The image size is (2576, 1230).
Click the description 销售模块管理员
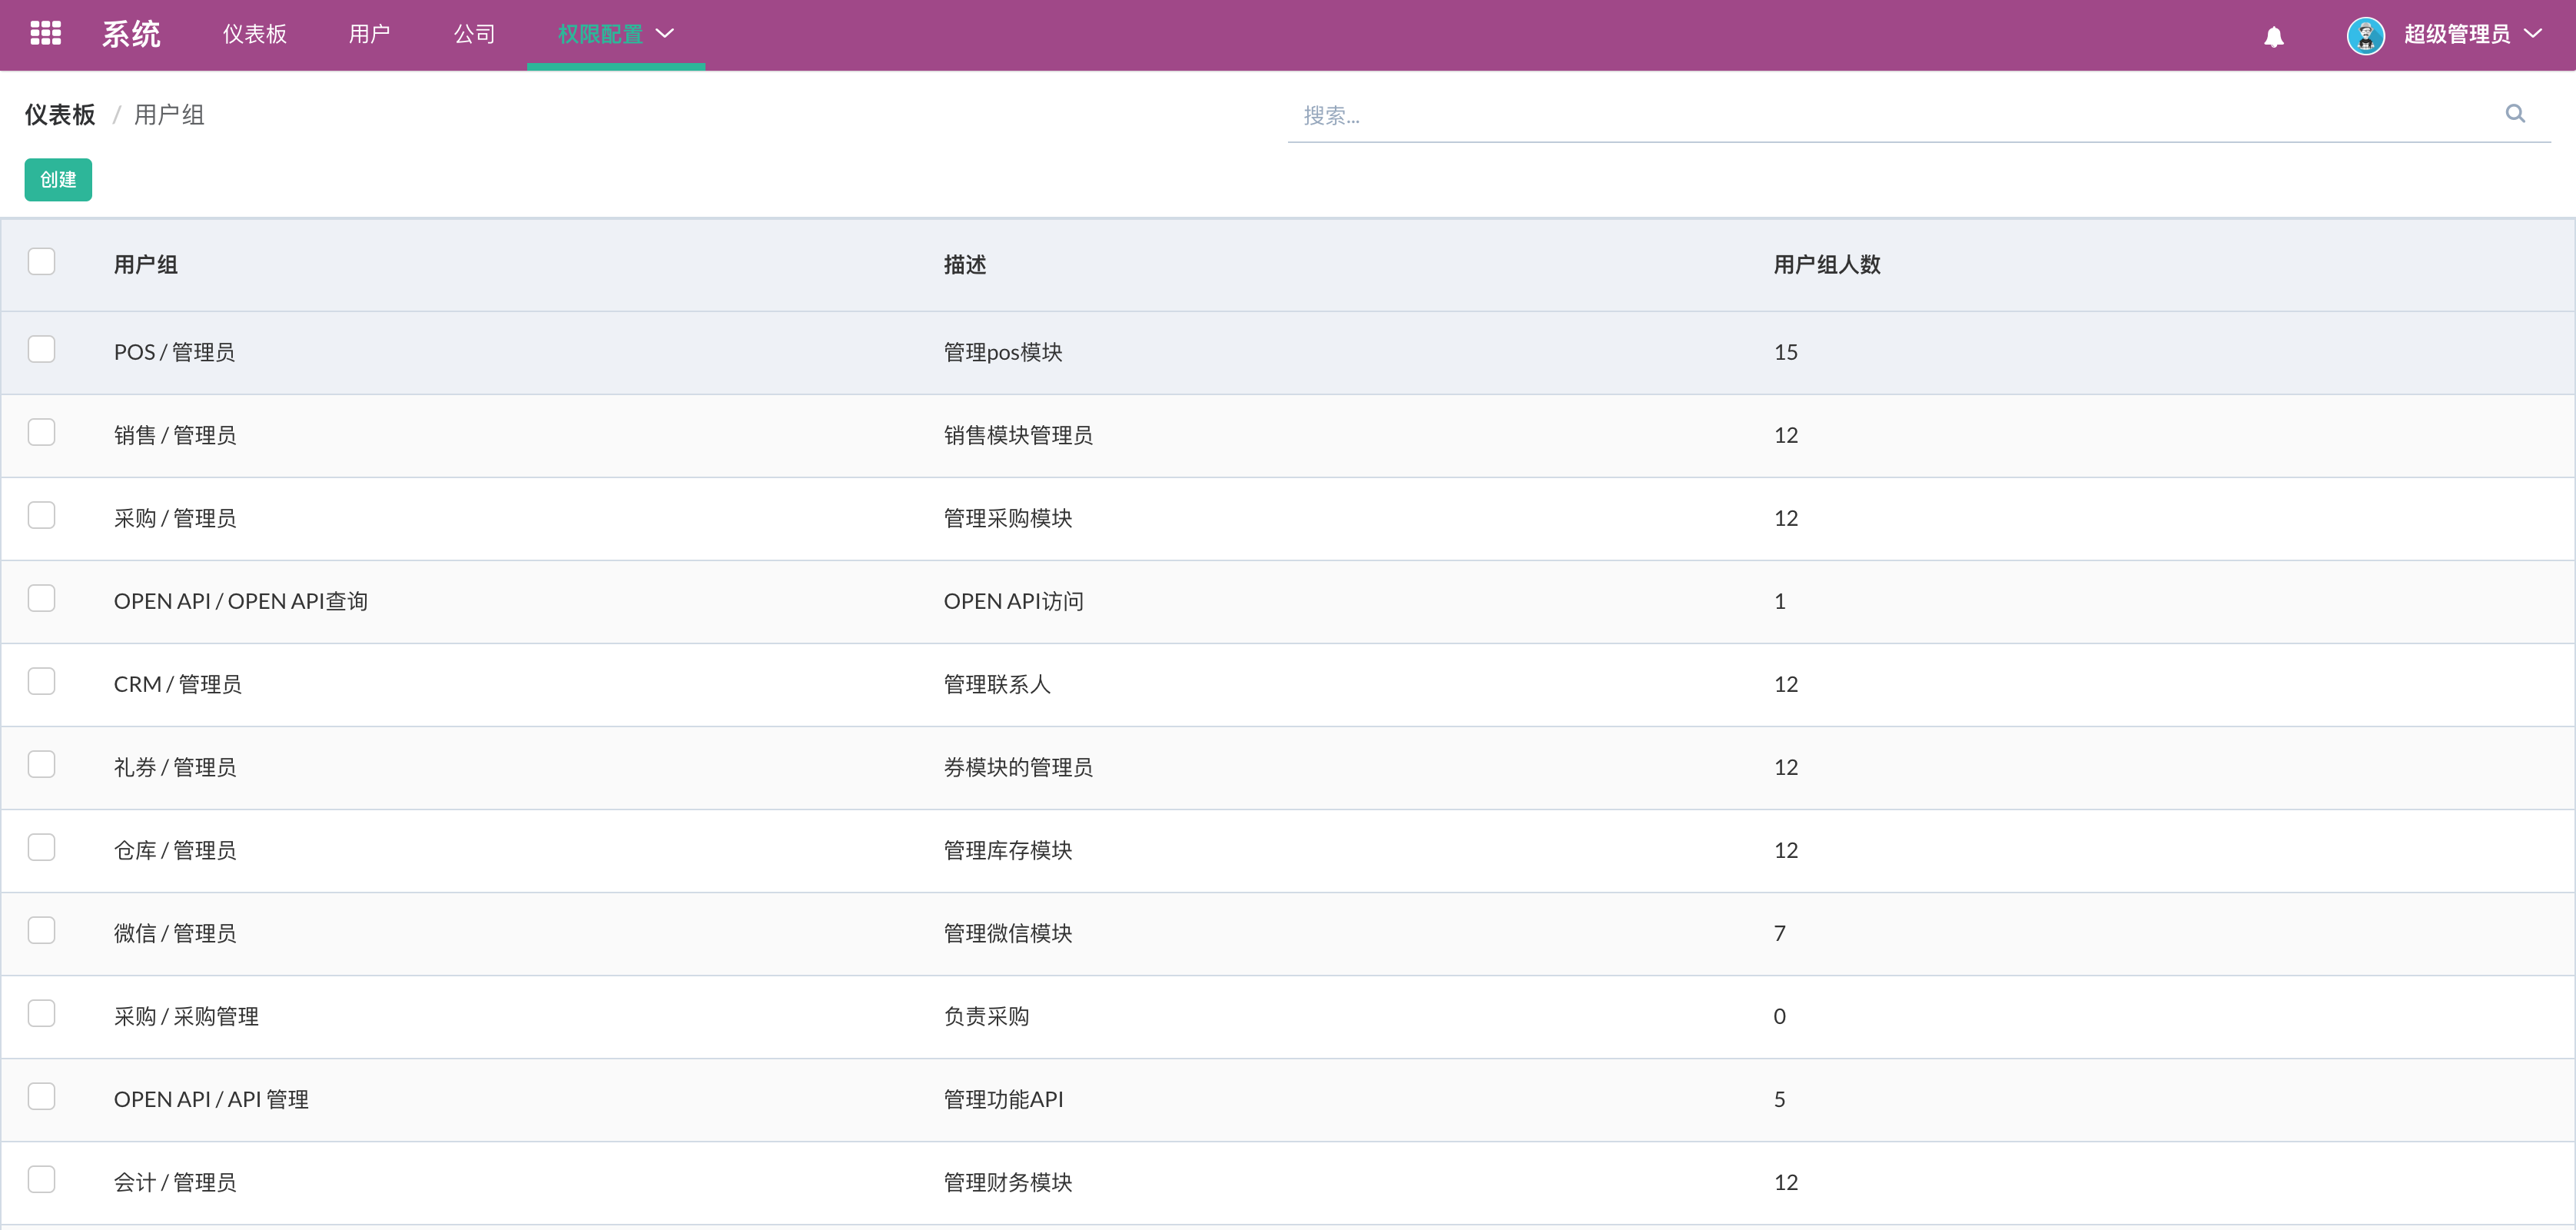pyautogui.click(x=1018, y=435)
